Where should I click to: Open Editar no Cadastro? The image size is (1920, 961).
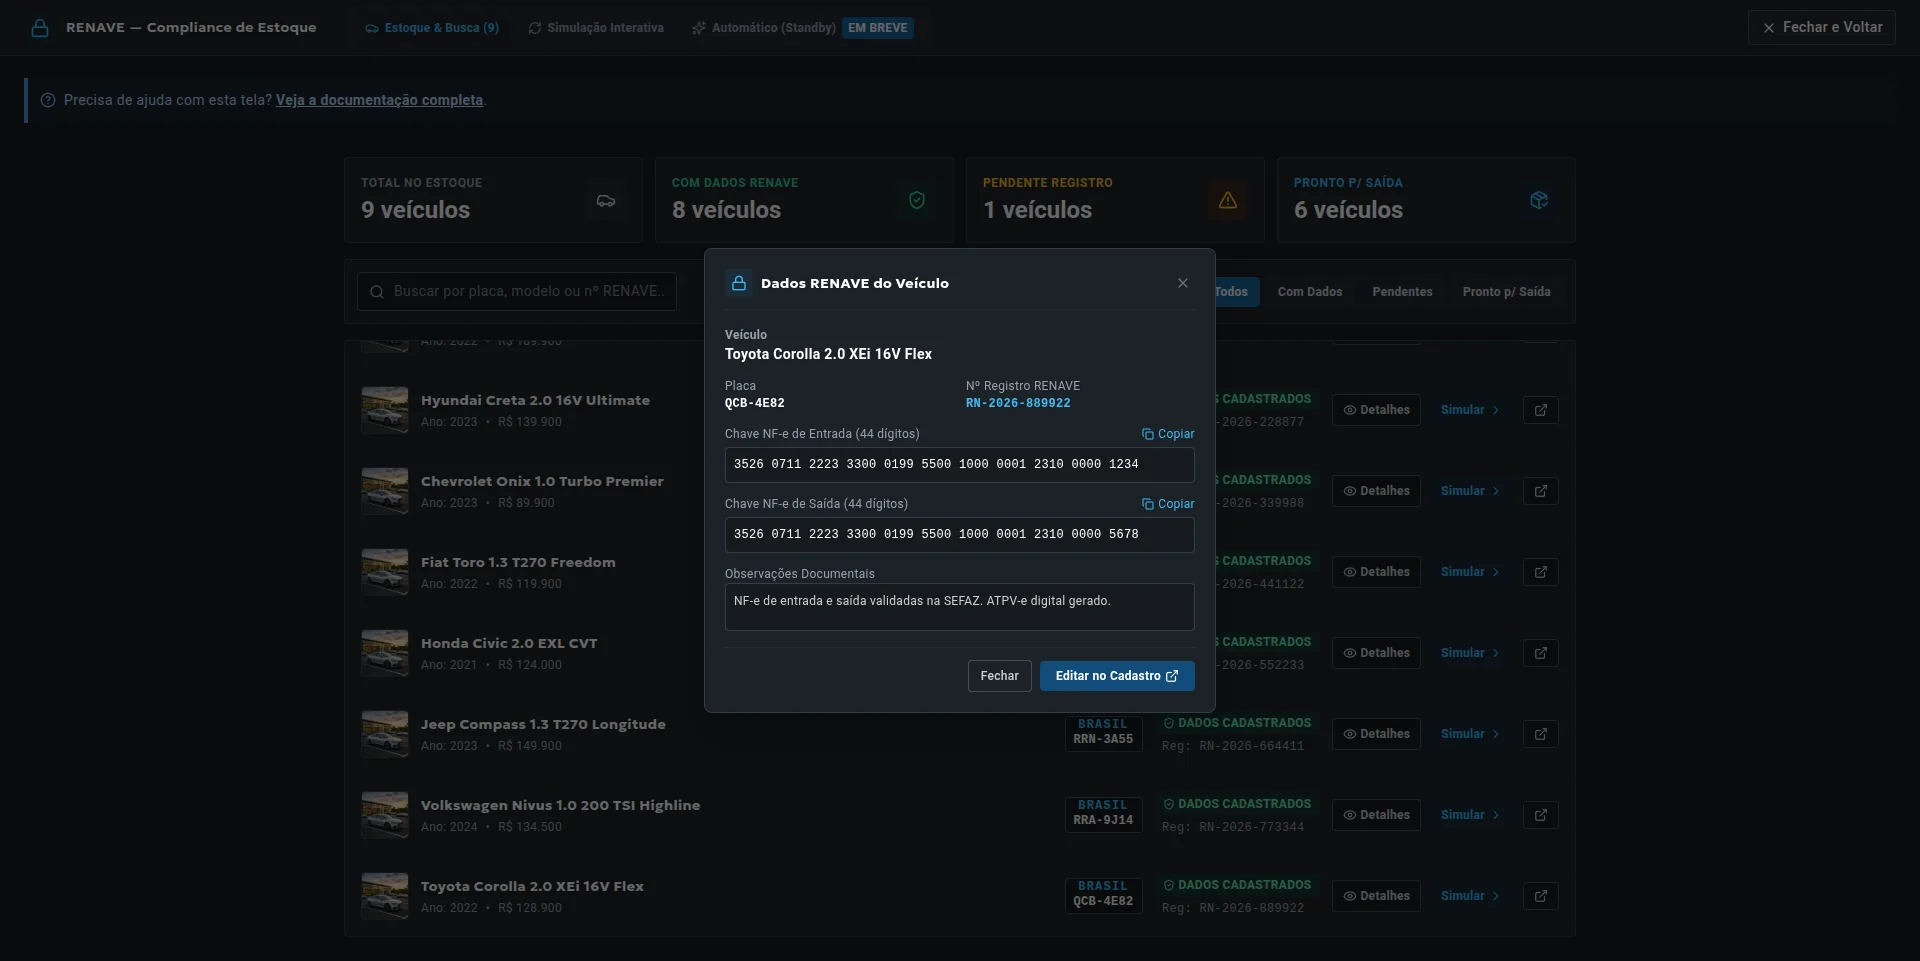(1117, 676)
